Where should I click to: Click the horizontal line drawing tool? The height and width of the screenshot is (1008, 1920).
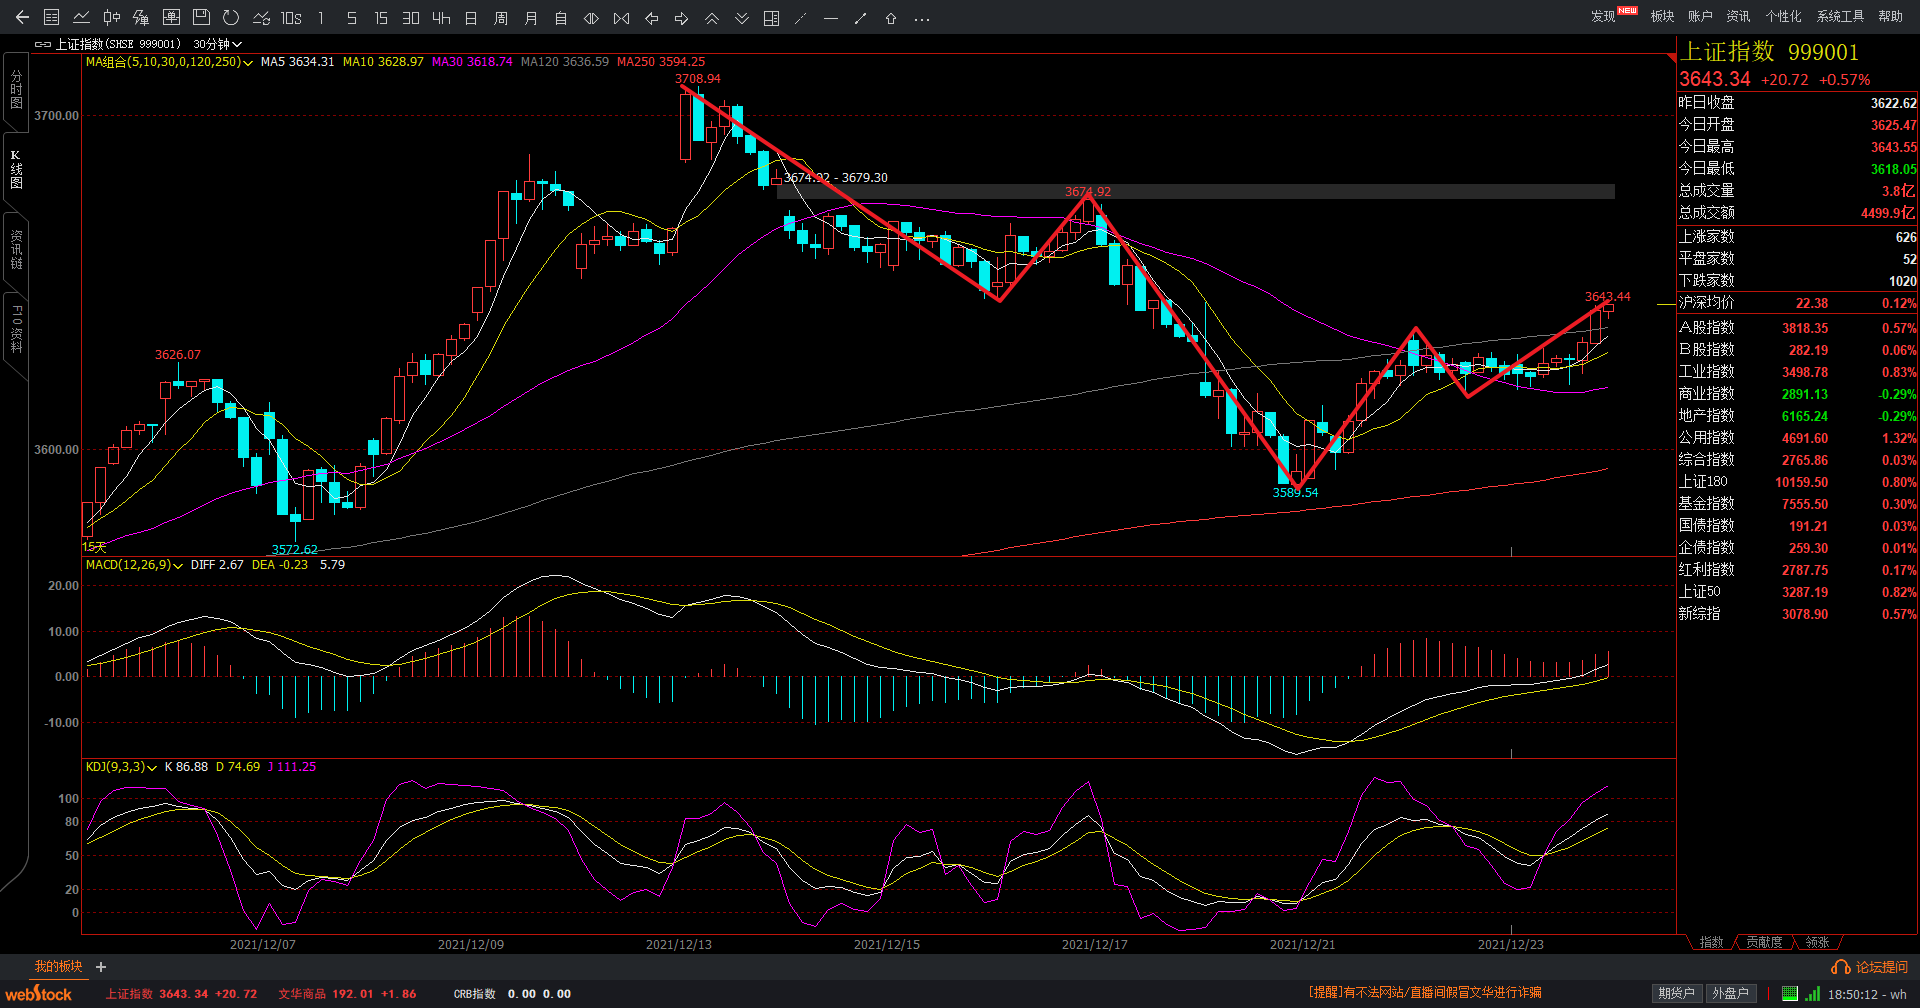pos(831,18)
